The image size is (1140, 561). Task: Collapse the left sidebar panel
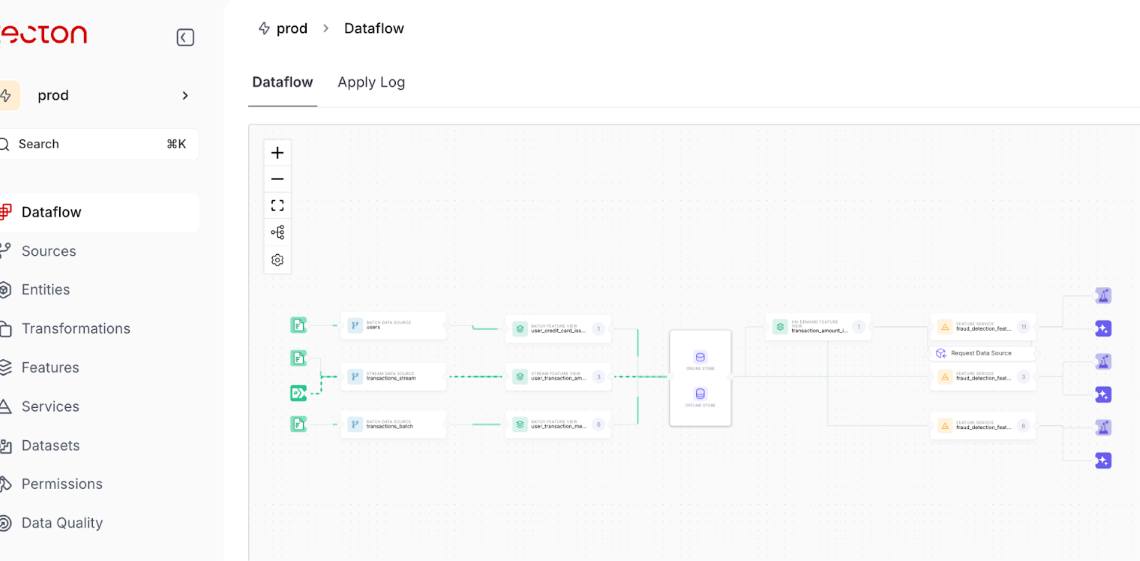[x=185, y=38]
